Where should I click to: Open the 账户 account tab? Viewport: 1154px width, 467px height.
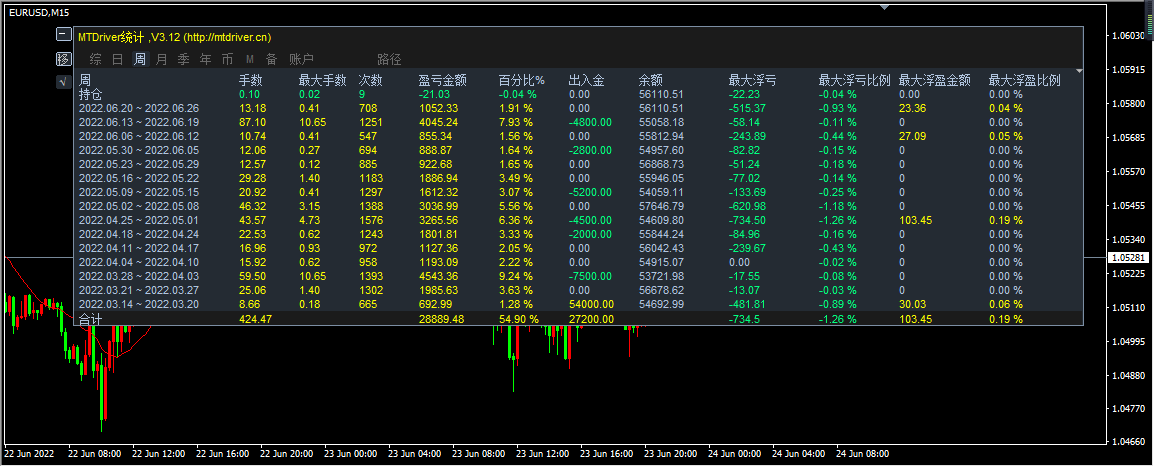(301, 60)
